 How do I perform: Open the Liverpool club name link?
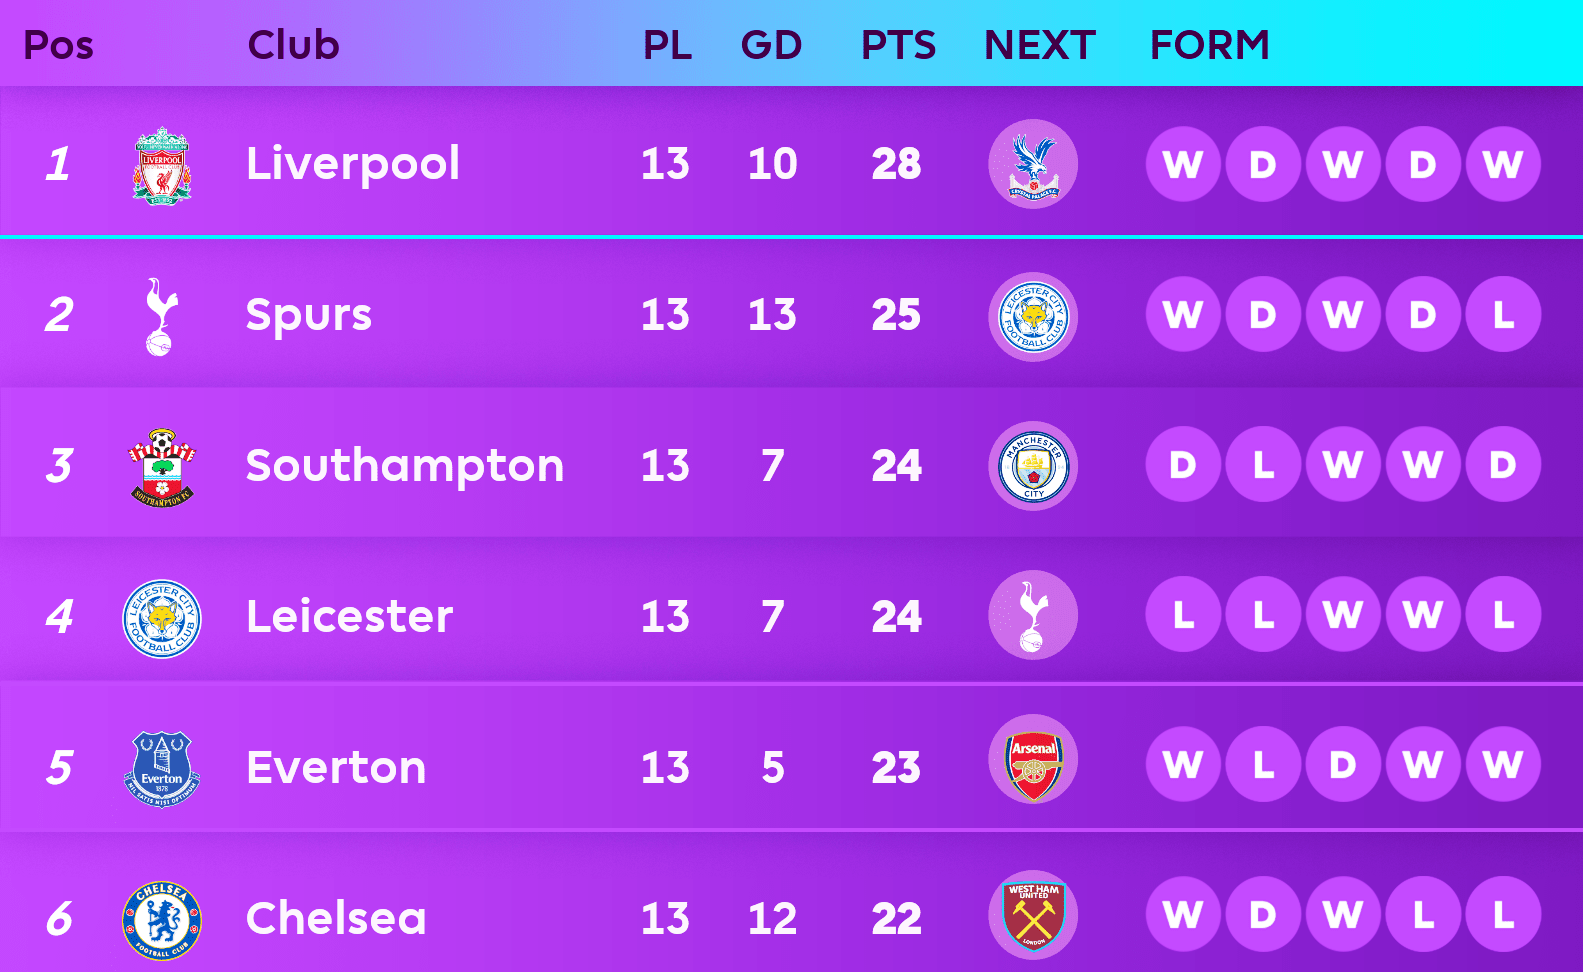353,164
